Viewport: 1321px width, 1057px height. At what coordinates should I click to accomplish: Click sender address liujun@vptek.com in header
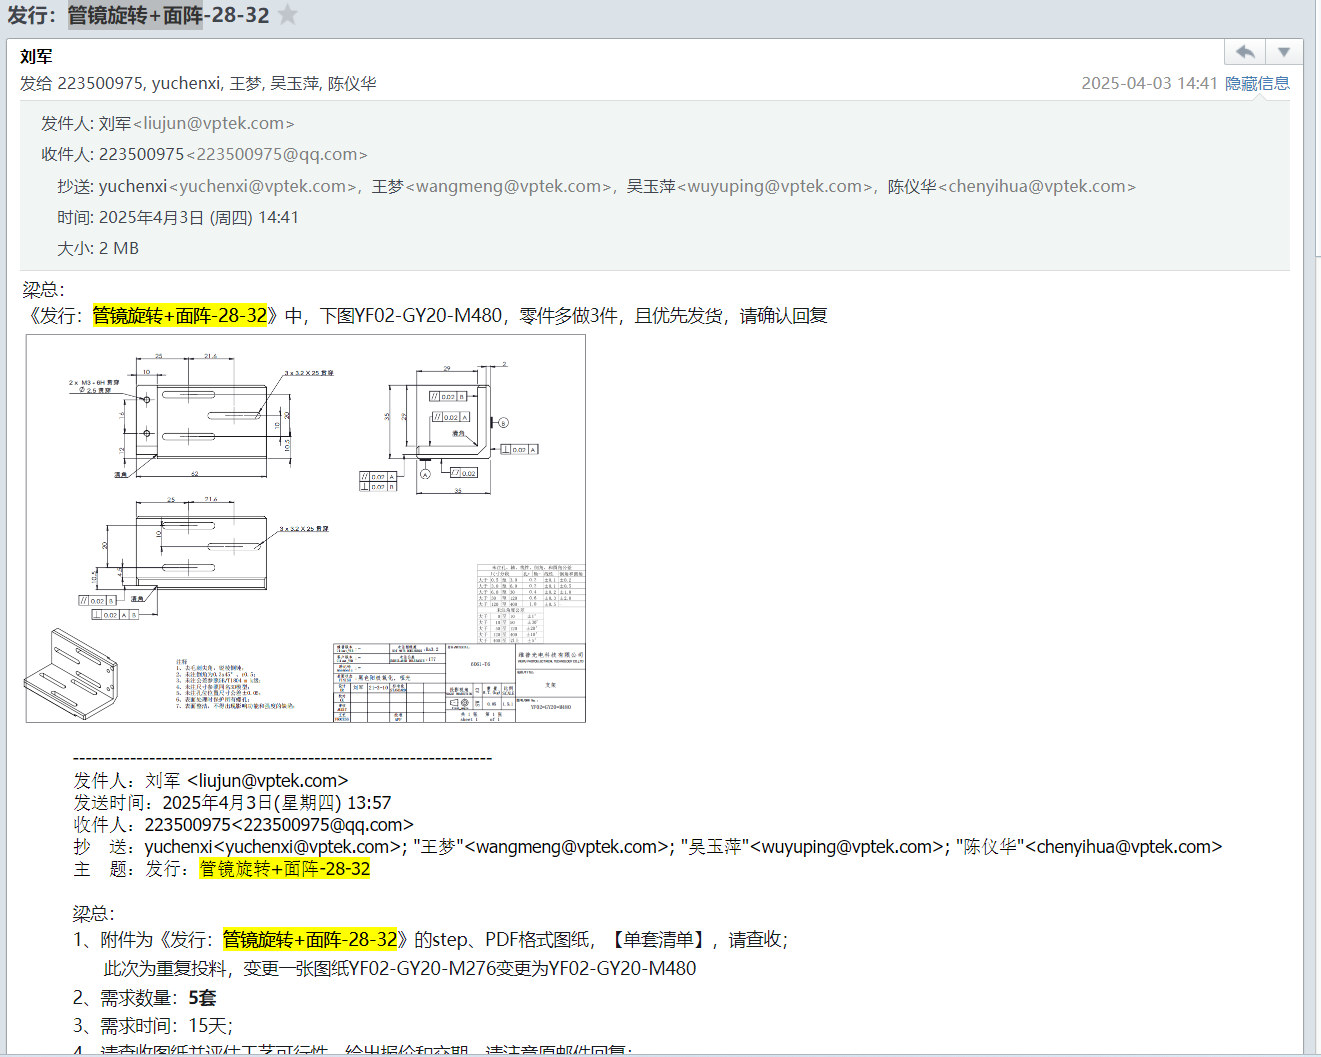click(214, 123)
